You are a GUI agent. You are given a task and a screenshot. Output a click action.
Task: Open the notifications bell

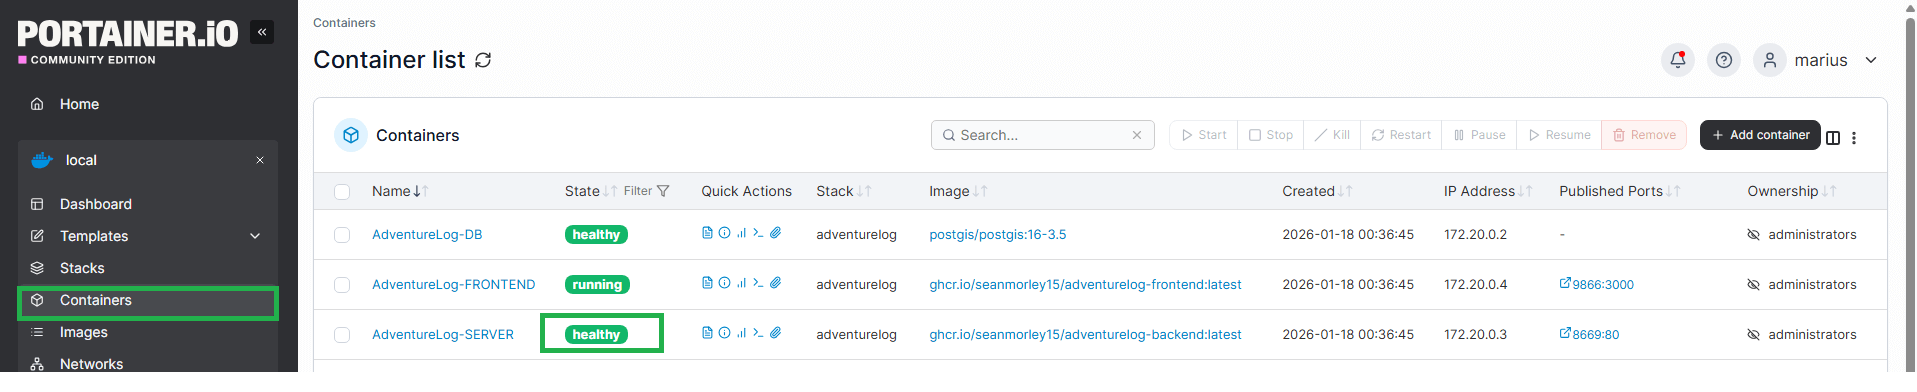pos(1678,60)
